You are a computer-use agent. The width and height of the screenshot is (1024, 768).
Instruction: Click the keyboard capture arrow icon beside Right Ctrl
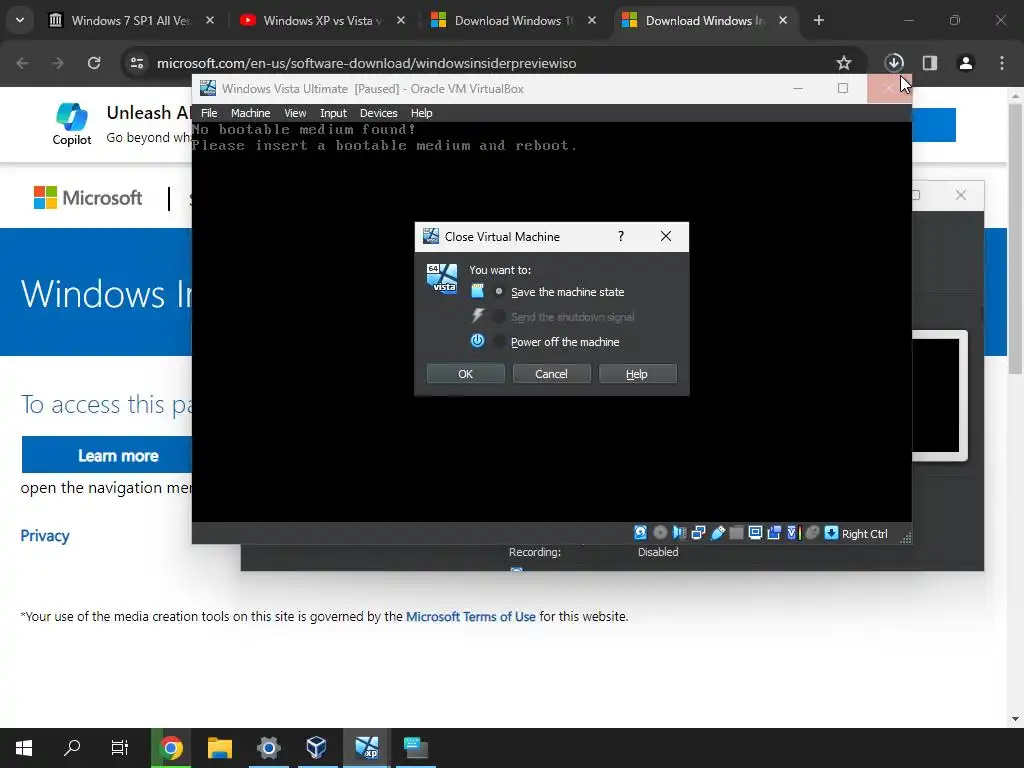point(831,533)
